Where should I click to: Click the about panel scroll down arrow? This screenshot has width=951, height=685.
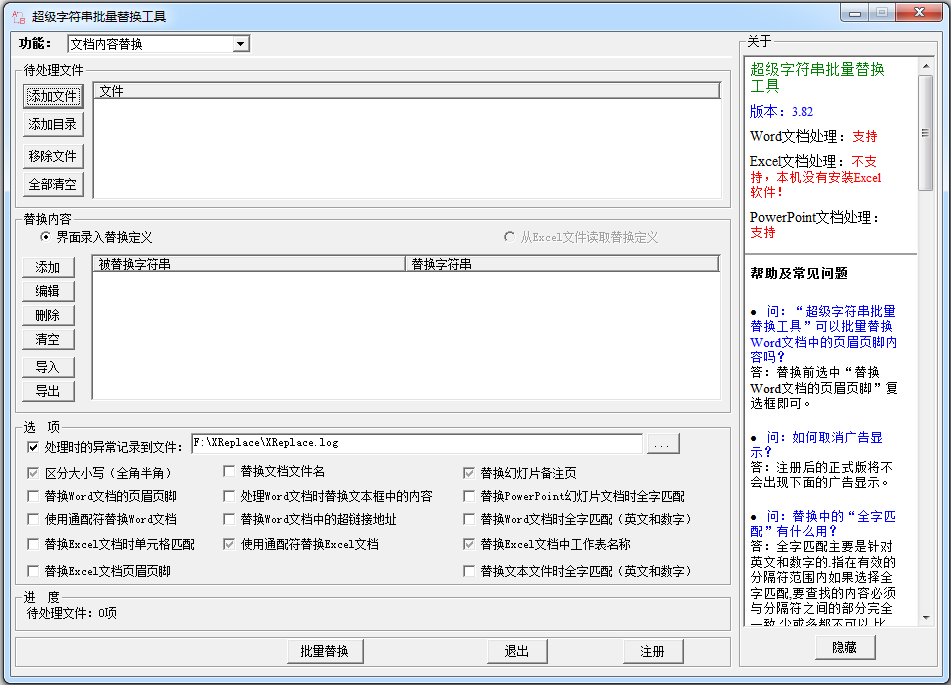click(x=926, y=618)
